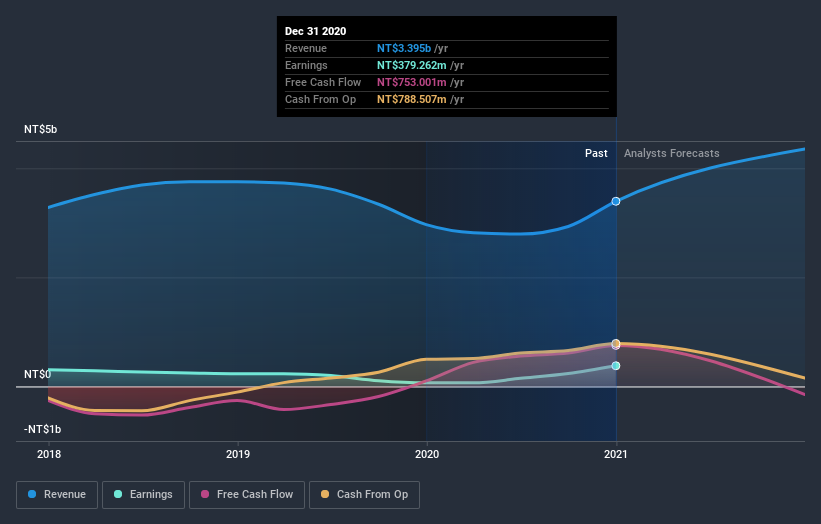Click the -NT$1b y-axis label

(x=42, y=429)
